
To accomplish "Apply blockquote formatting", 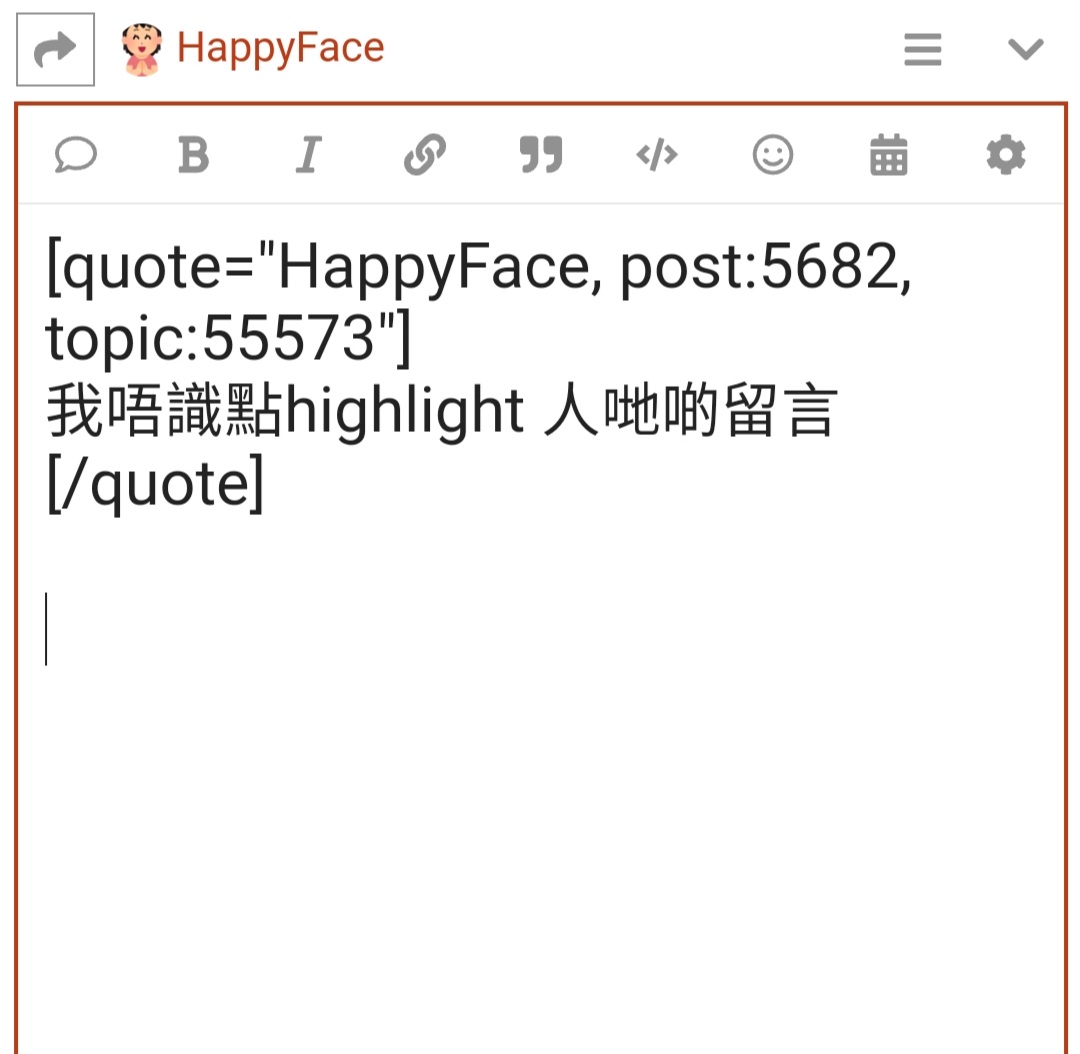I will (541, 154).
